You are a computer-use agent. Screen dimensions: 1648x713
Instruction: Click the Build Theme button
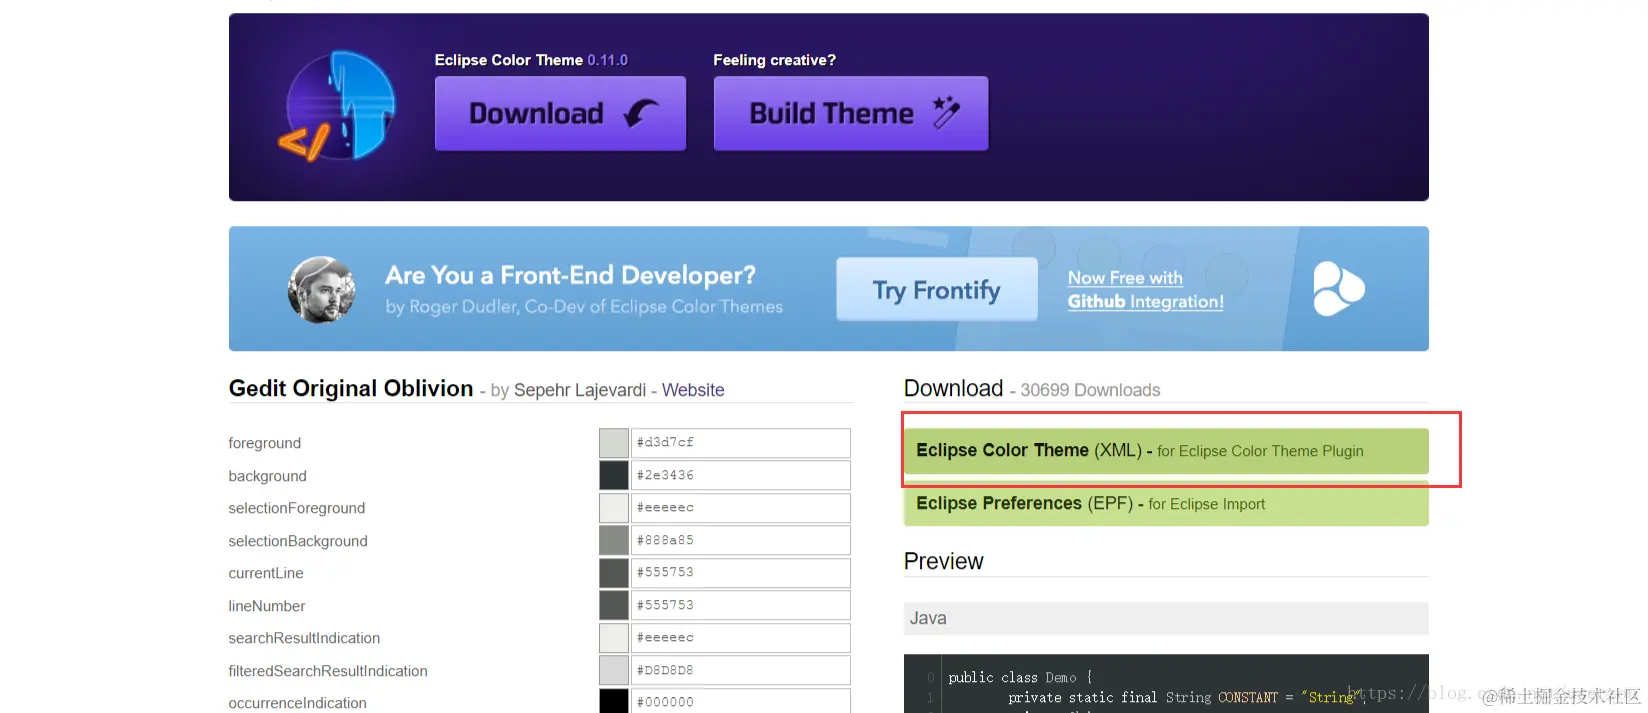(x=851, y=113)
